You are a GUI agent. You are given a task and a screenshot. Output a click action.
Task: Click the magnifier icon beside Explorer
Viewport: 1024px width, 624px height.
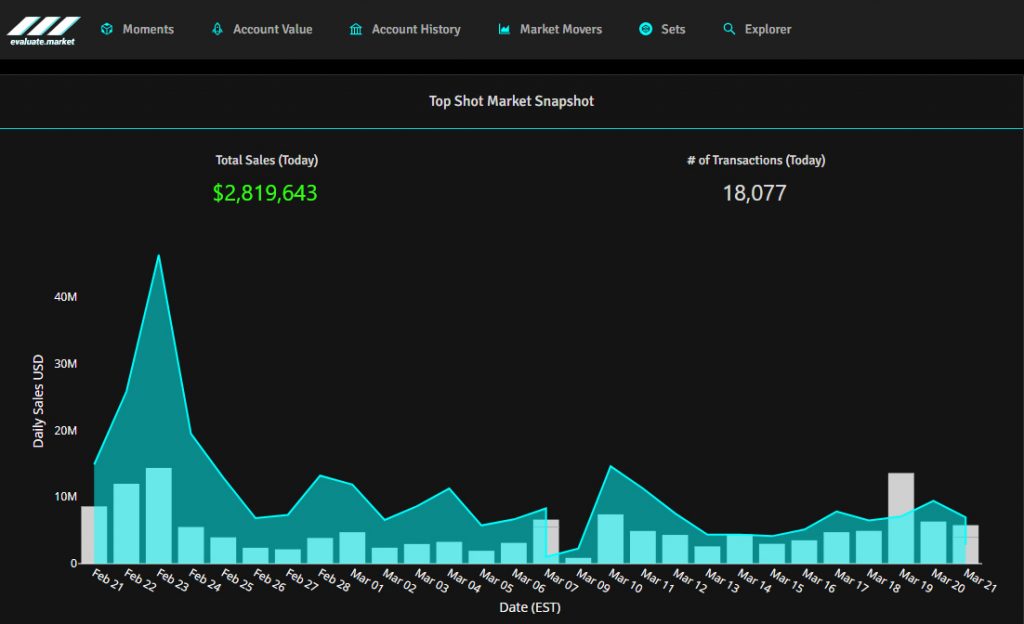click(729, 30)
